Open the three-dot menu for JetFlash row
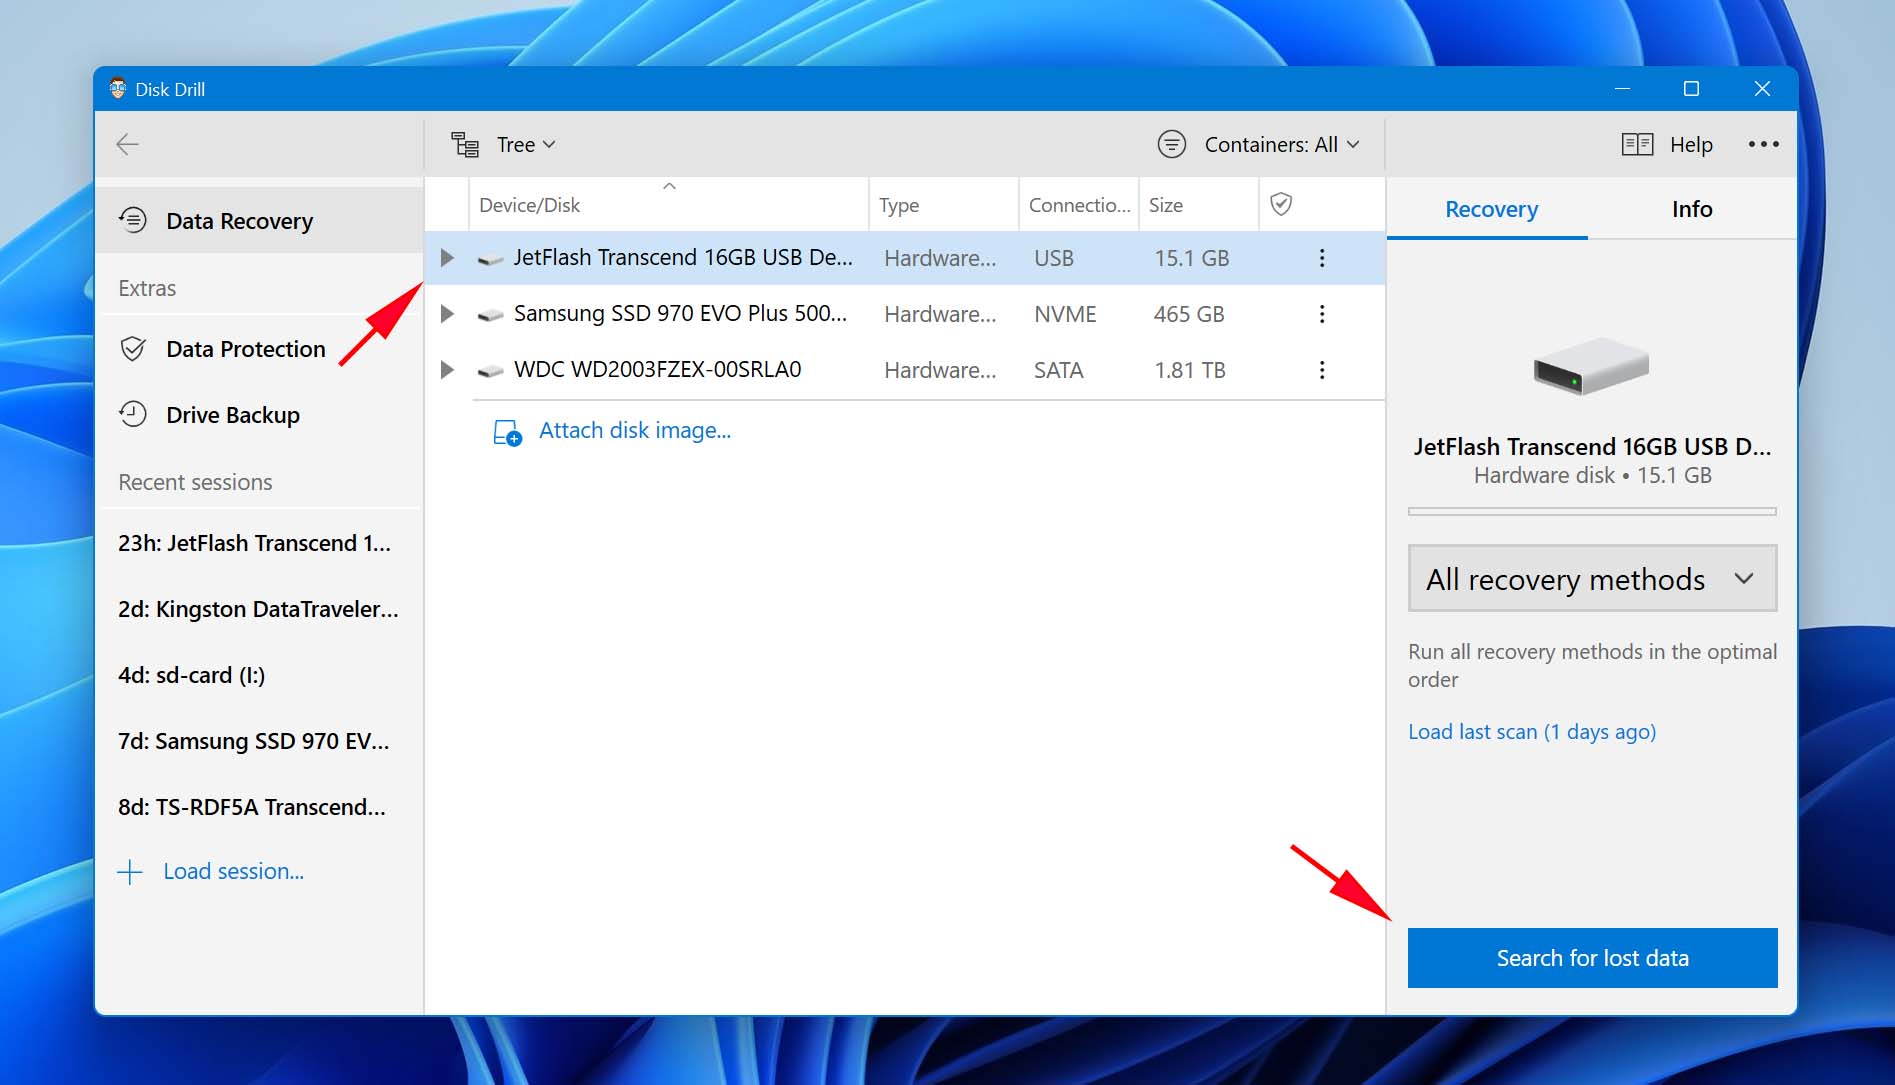1895x1085 pixels. 1322,258
